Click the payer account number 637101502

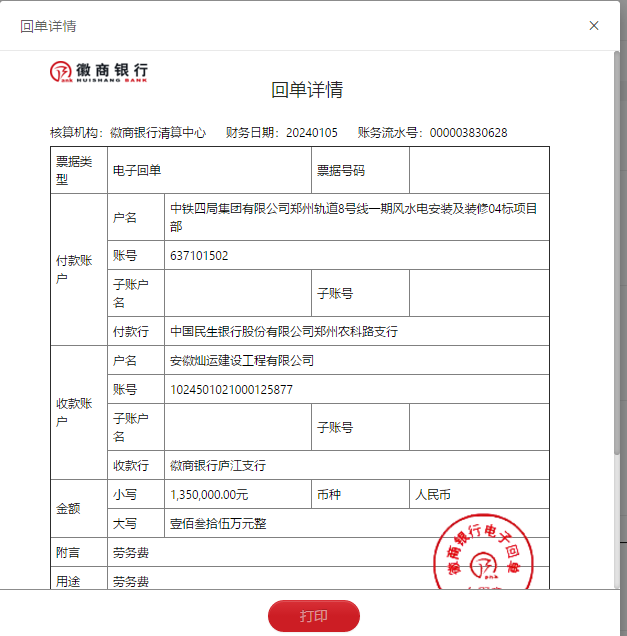coord(199,256)
